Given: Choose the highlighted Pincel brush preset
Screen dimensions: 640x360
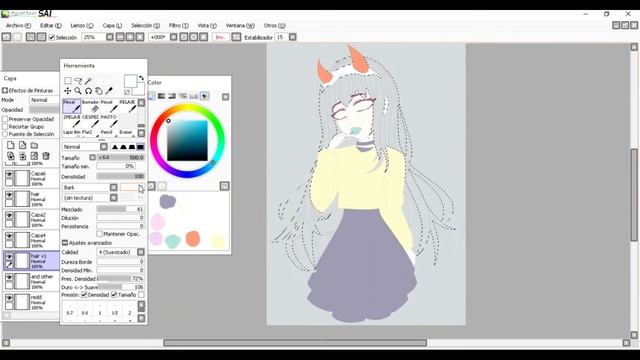Looking at the screenshot, I should click(71, 106).
